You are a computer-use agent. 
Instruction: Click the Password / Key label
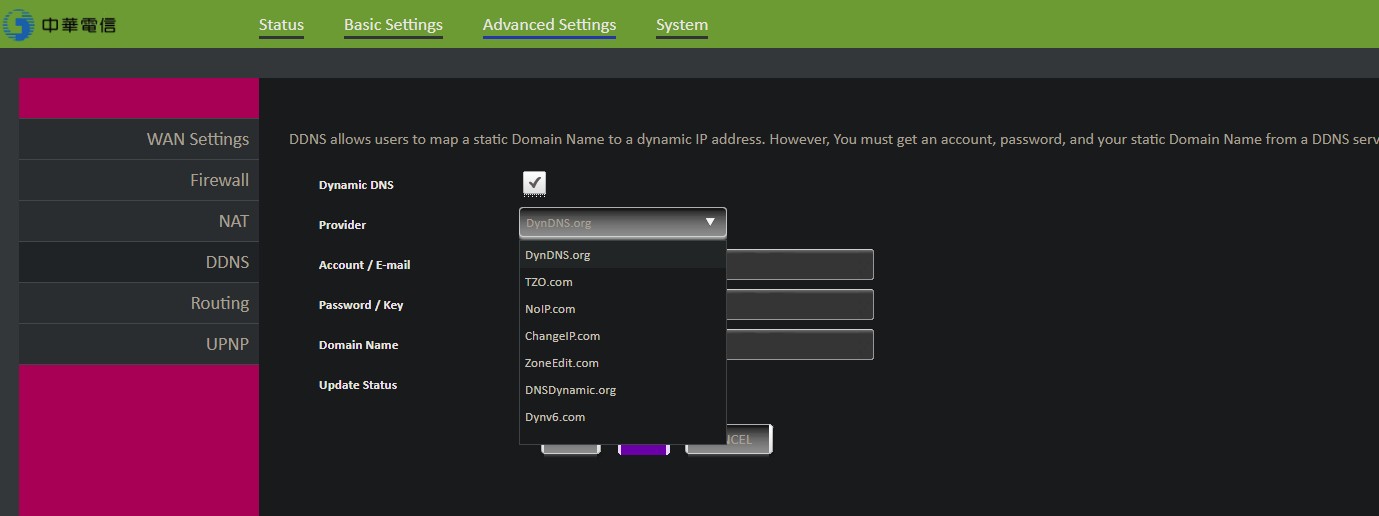click(361, 305)
